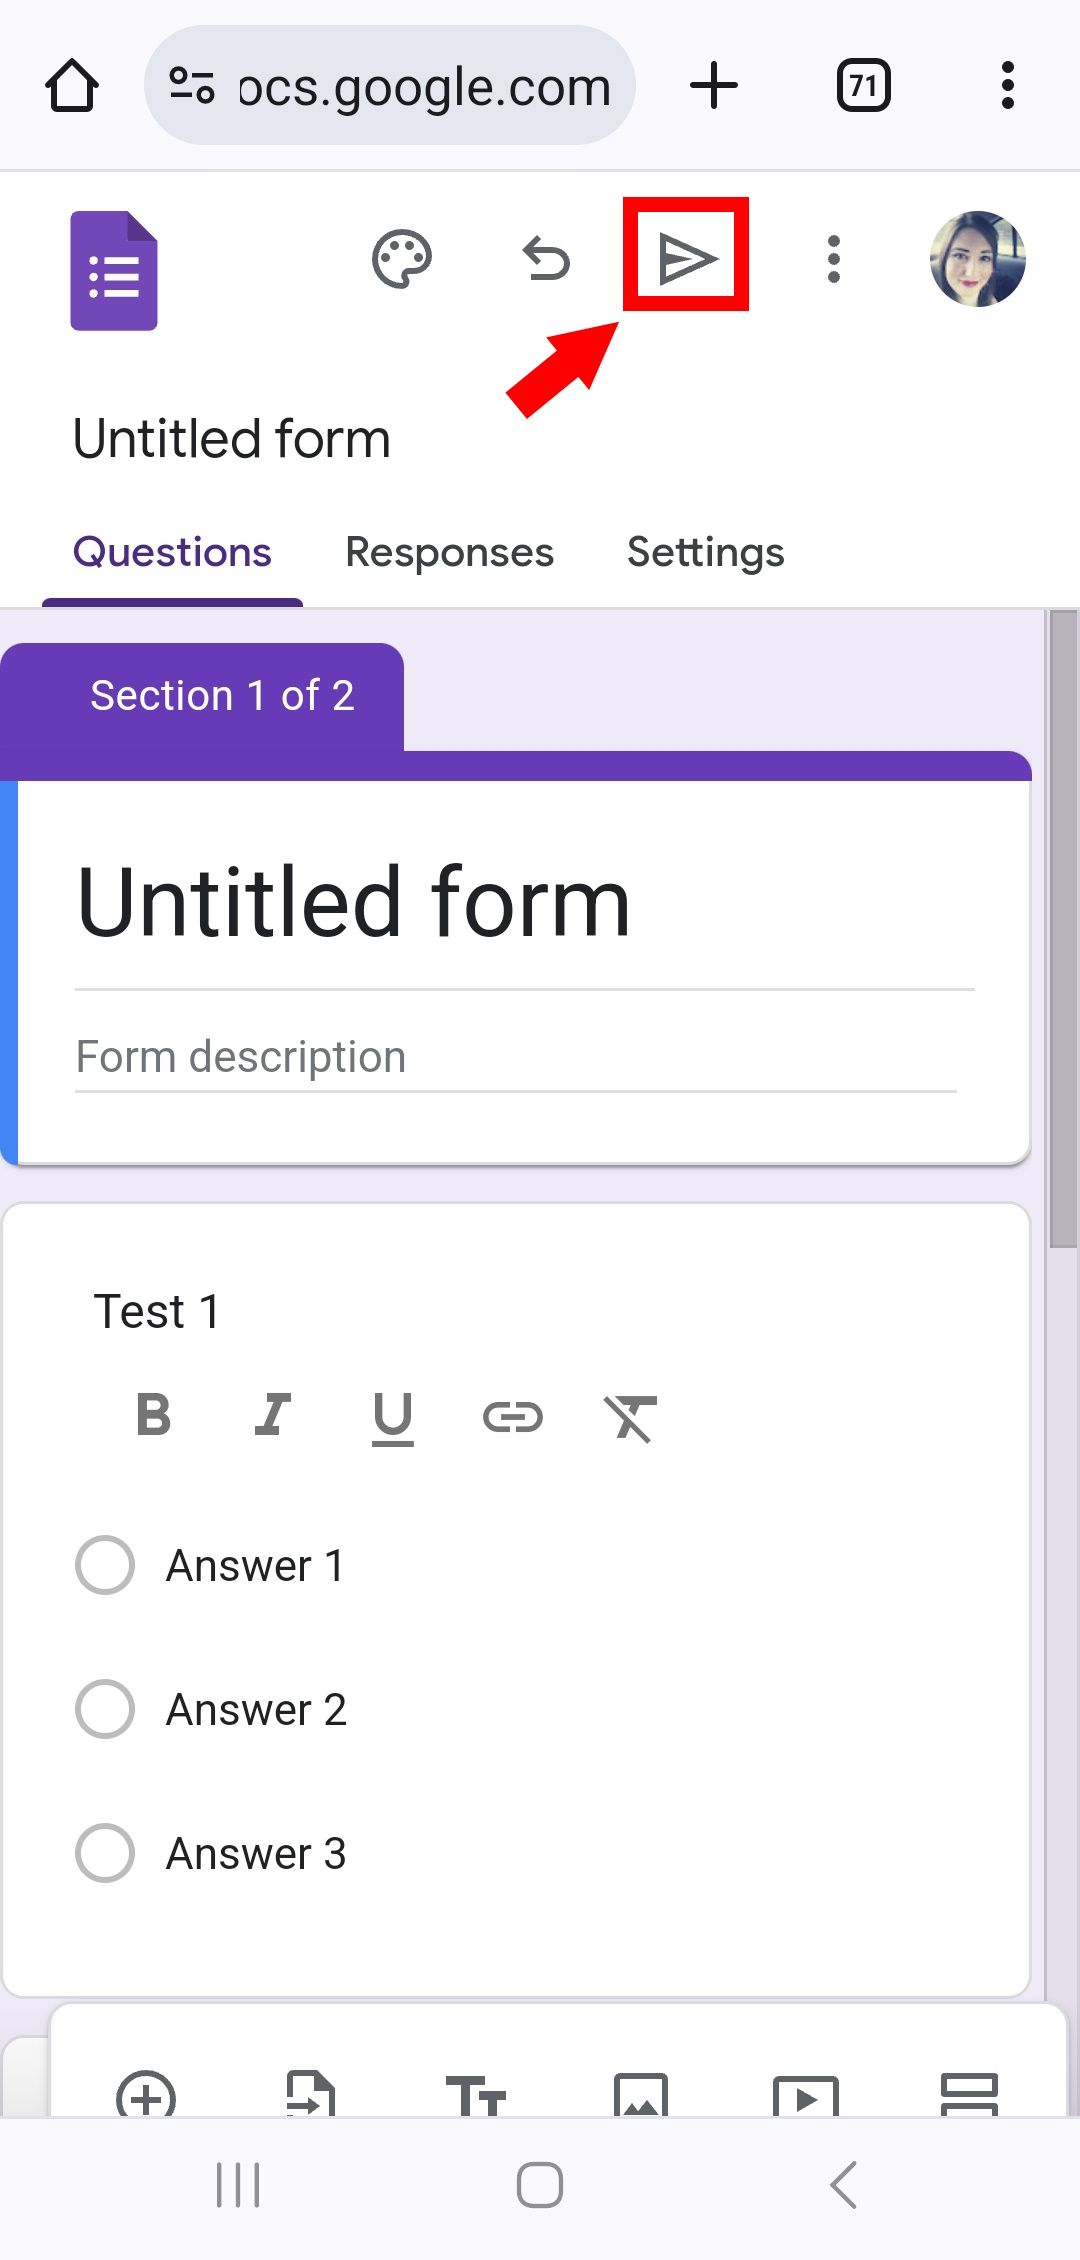
Task: Select the Answer 2 radio button
Action: coord(104,1709)
